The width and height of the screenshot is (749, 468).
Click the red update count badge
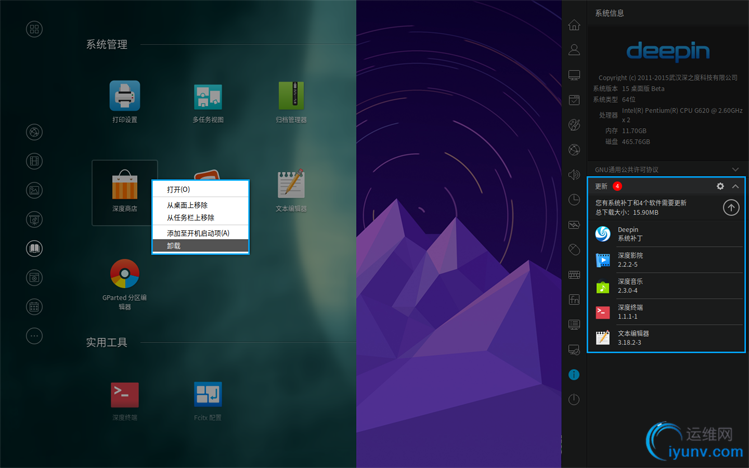point(617,186)
